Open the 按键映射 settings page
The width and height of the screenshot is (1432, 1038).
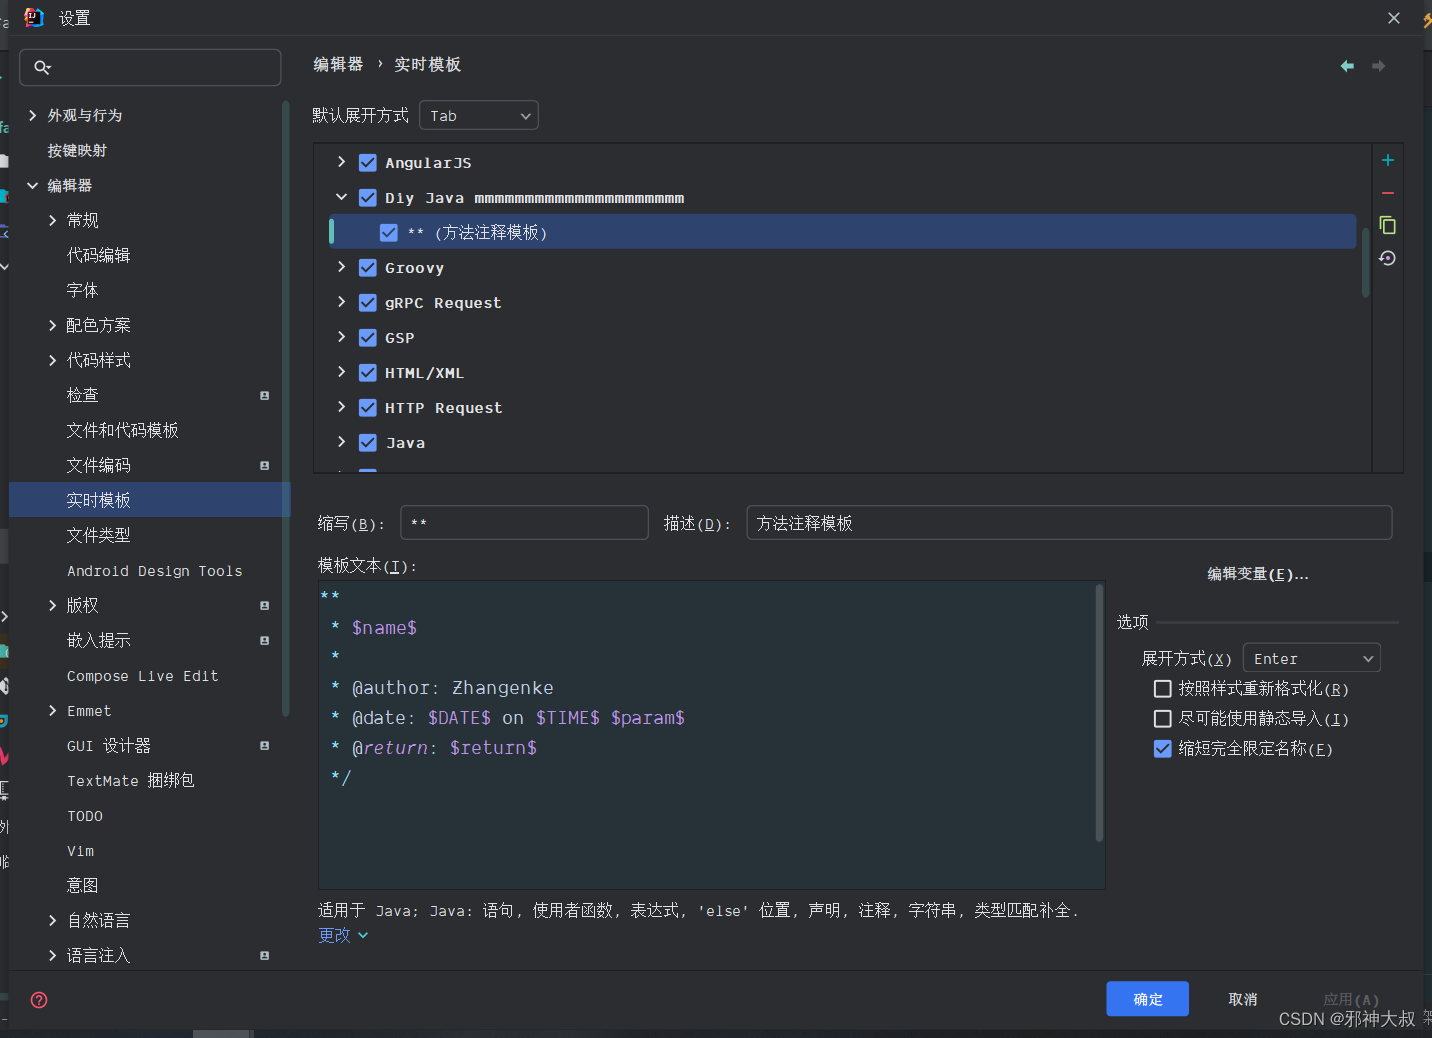coord(77,151)
